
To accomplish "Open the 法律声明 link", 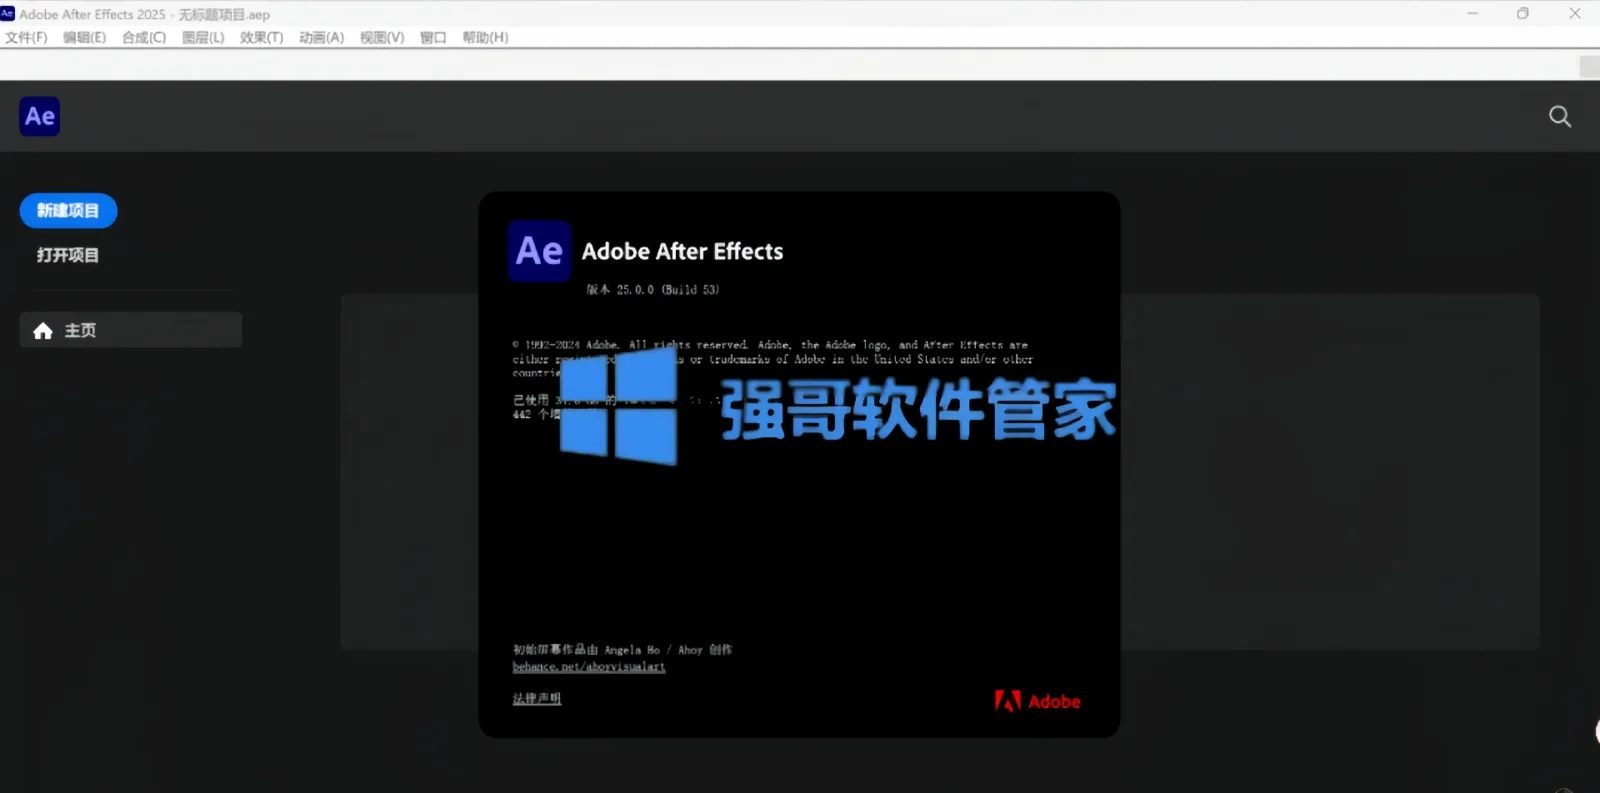I will 537,699.
